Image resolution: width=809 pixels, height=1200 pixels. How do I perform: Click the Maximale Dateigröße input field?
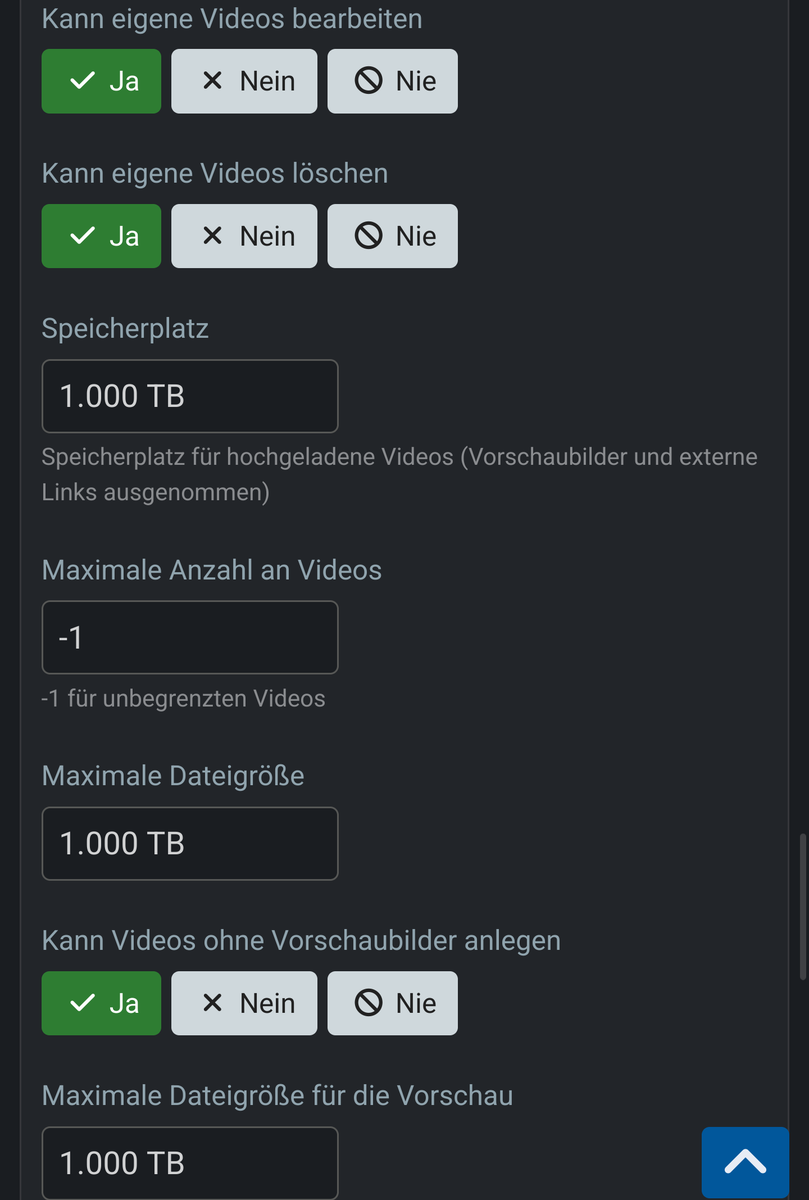190,843
